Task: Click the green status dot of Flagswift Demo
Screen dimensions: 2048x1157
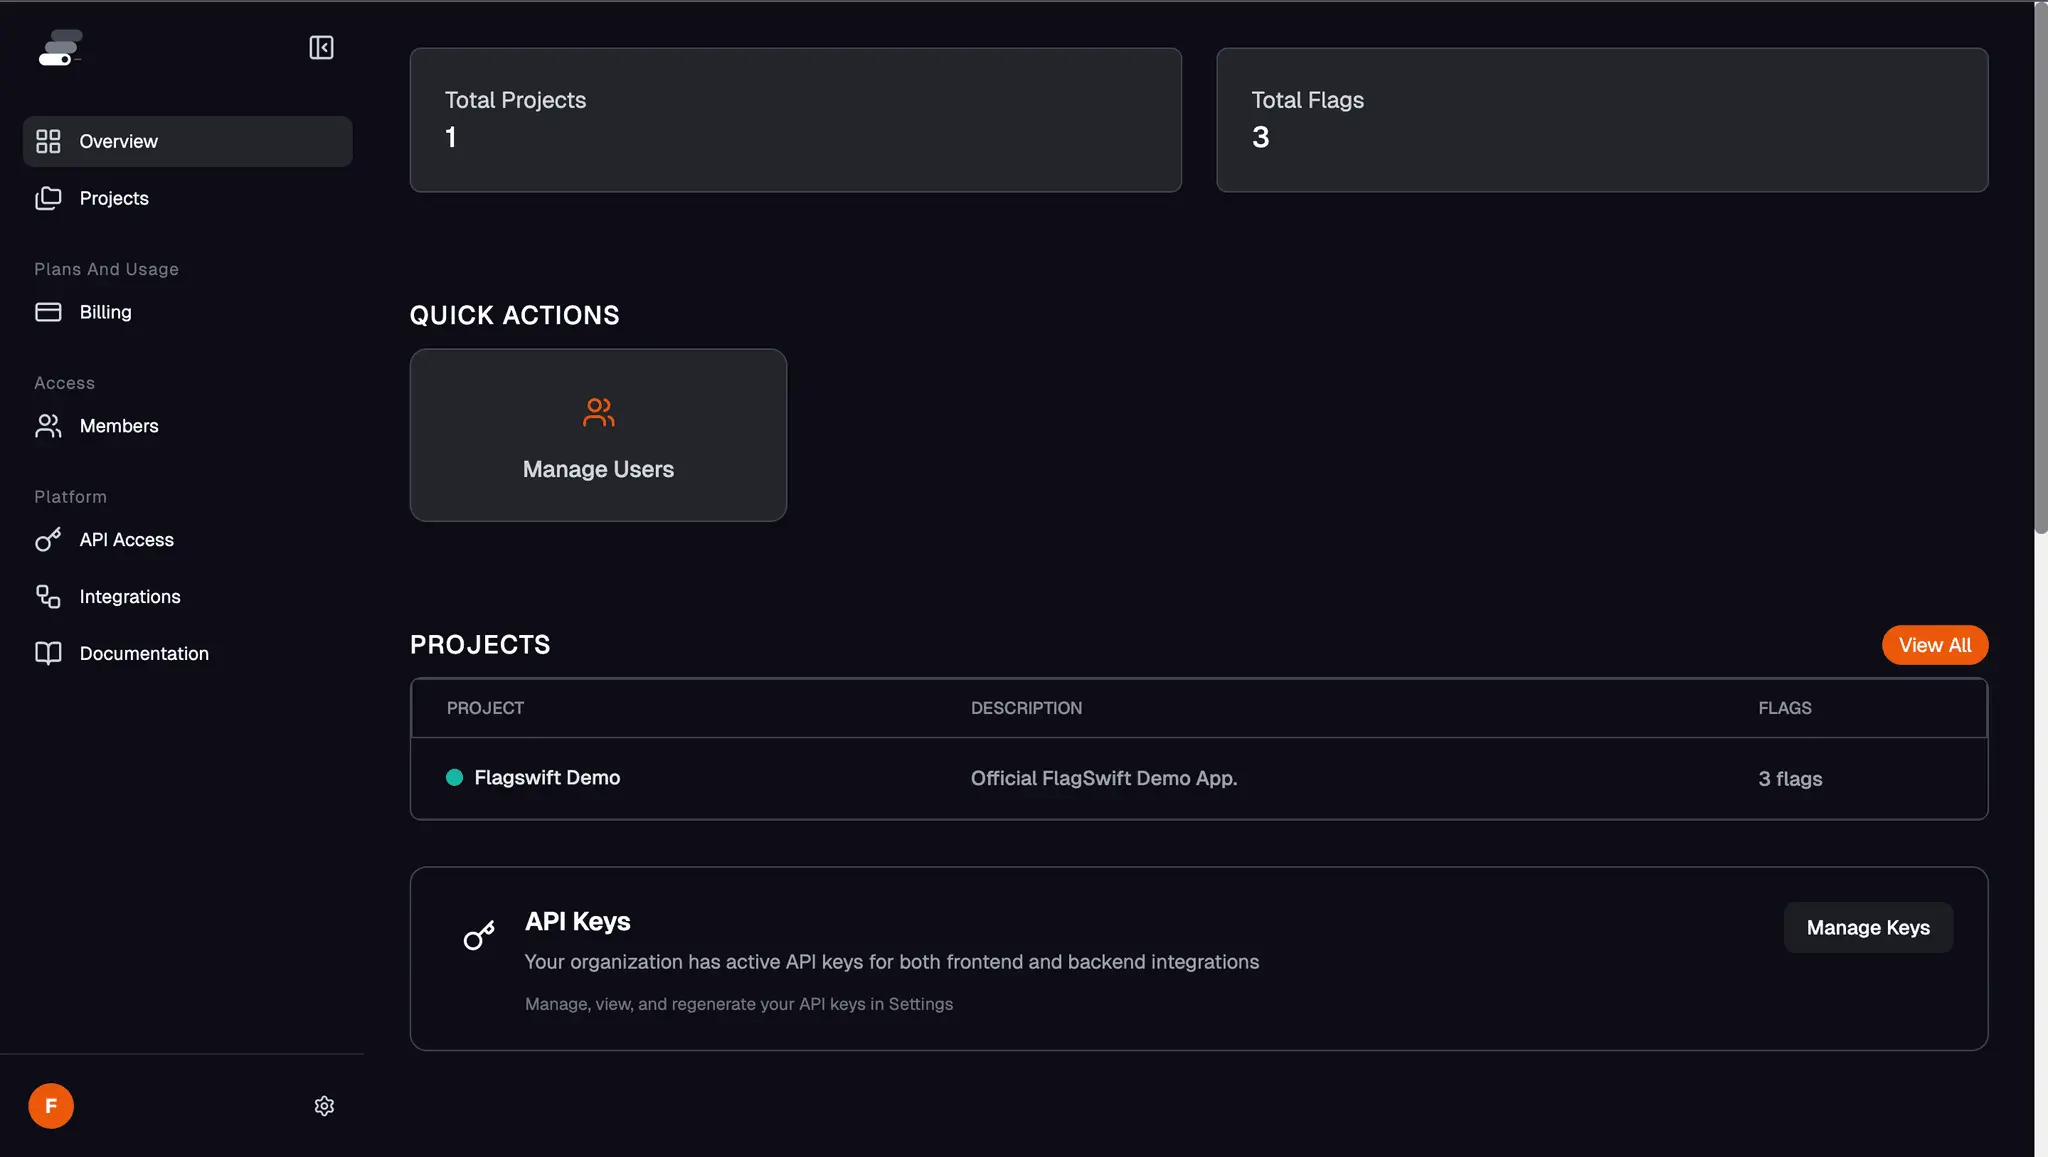Action: point(454,777)
